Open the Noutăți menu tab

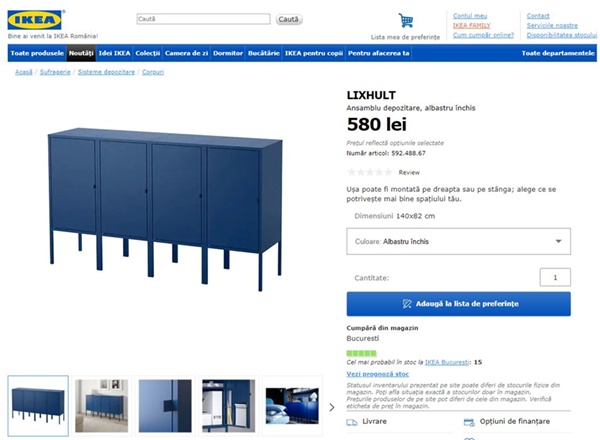81,53
